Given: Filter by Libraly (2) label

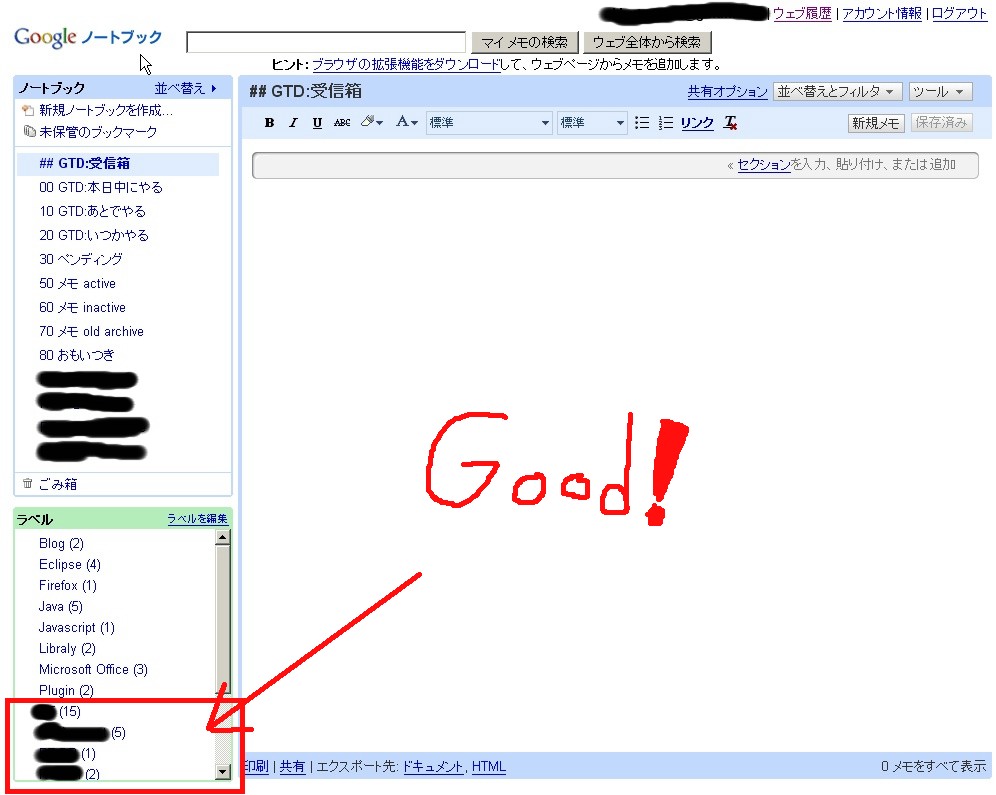Looking at the screenshot, I should [67, 648].
